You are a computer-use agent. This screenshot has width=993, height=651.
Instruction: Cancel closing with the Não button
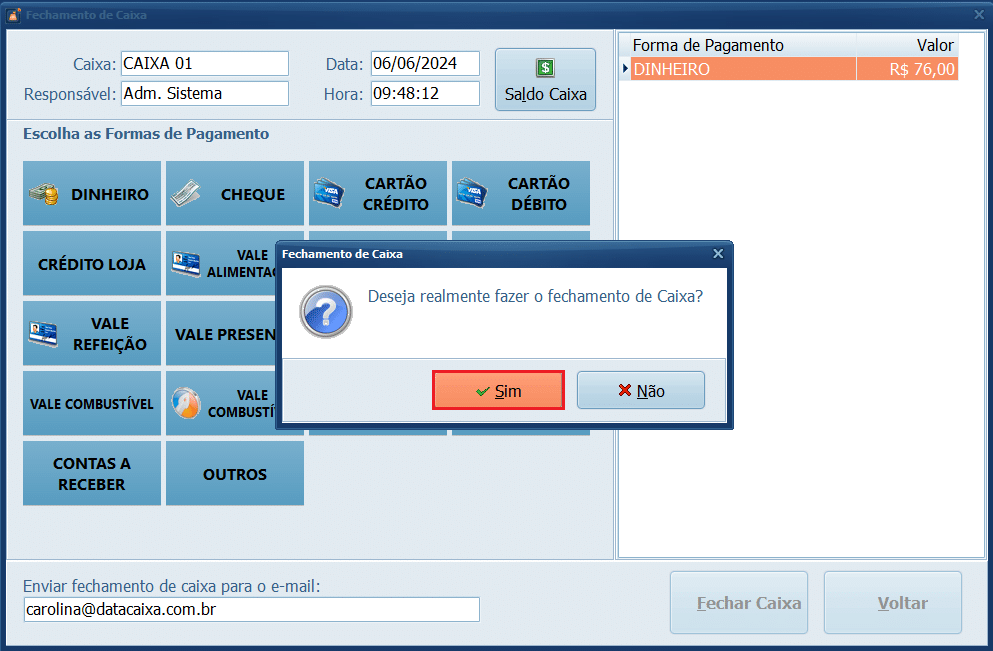coord(641,391)
